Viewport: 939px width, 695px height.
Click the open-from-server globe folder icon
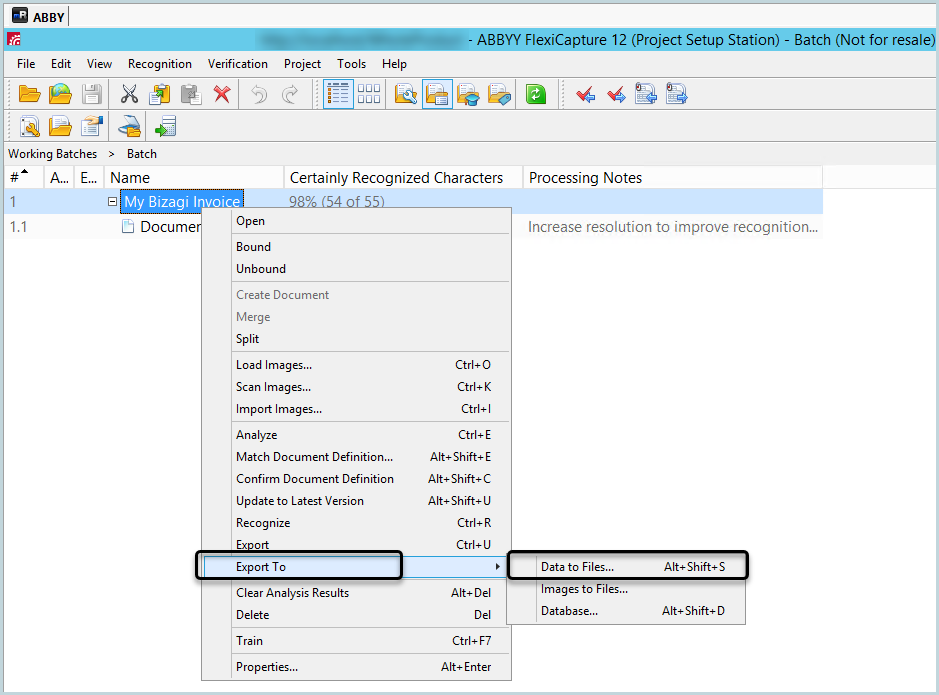tap(60, 94)
